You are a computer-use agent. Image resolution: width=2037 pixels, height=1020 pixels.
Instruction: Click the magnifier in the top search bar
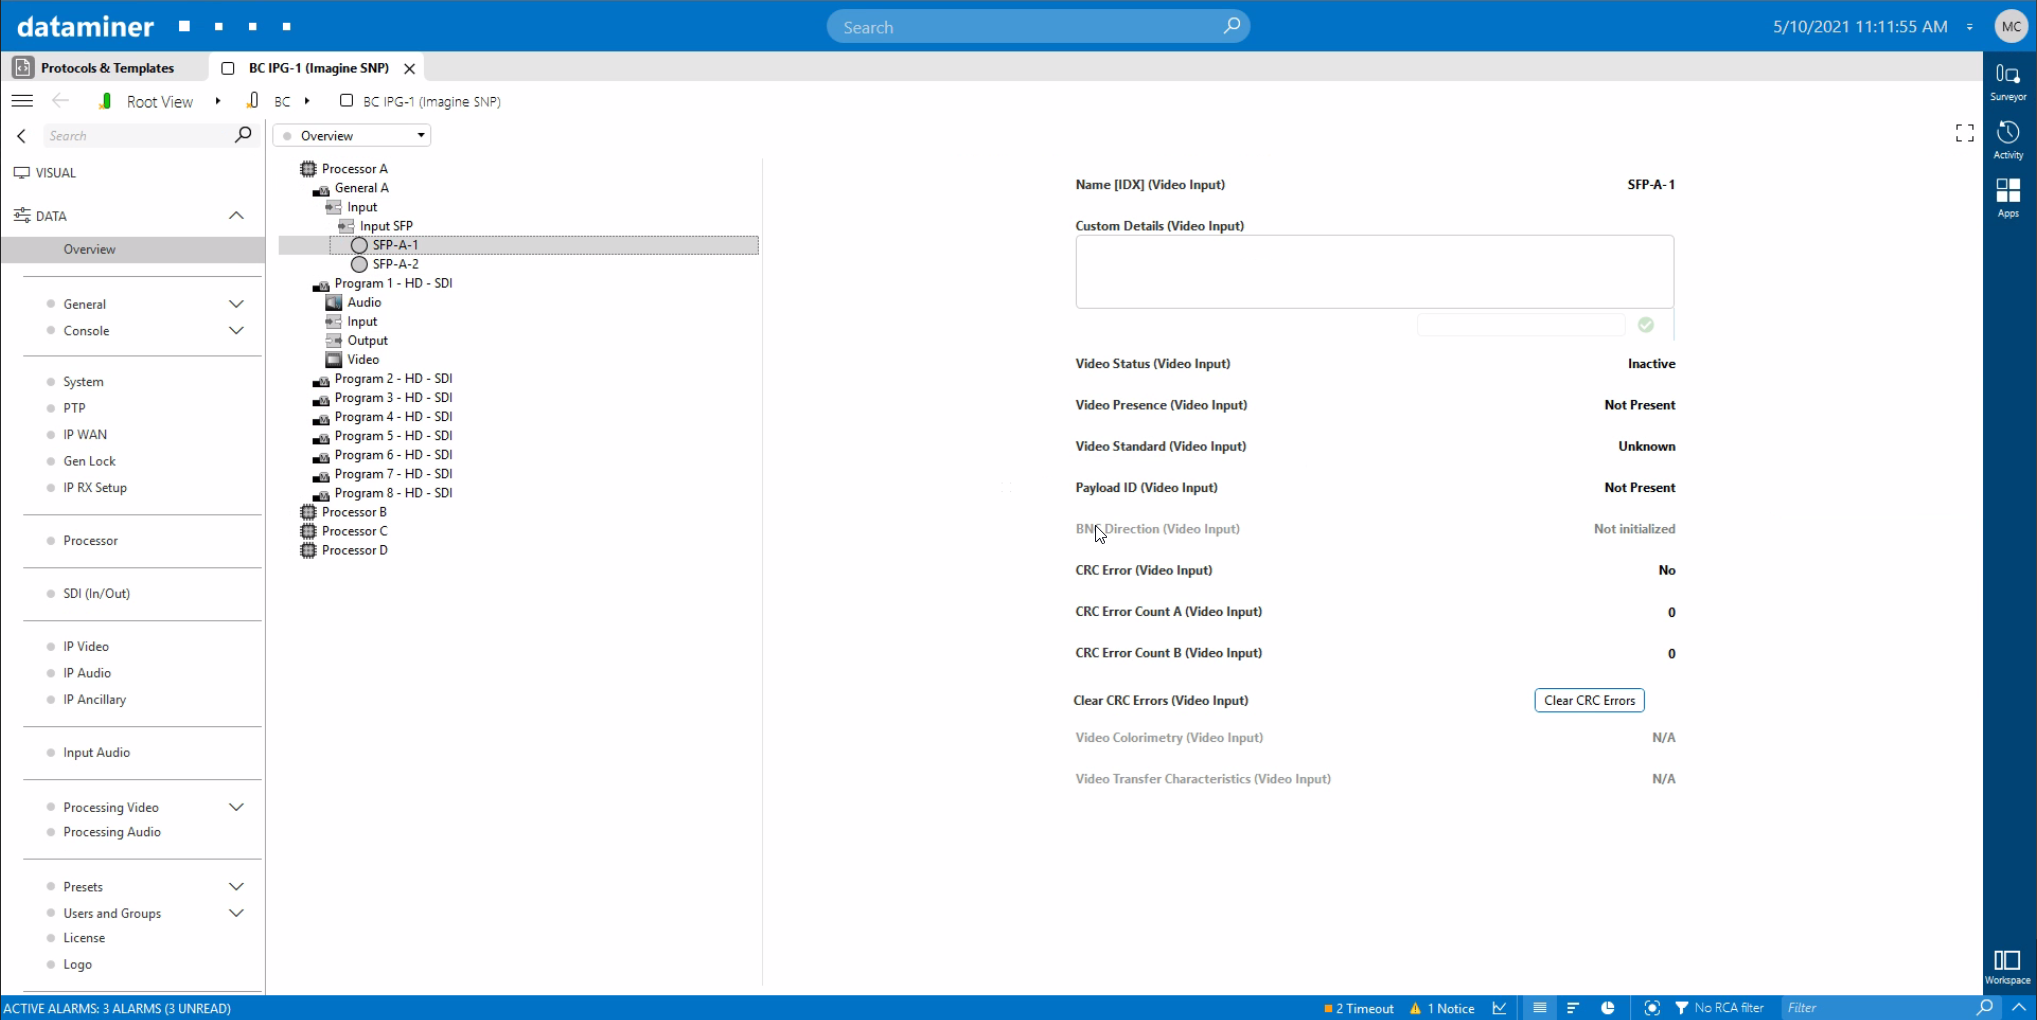[x=1231, y=26]
